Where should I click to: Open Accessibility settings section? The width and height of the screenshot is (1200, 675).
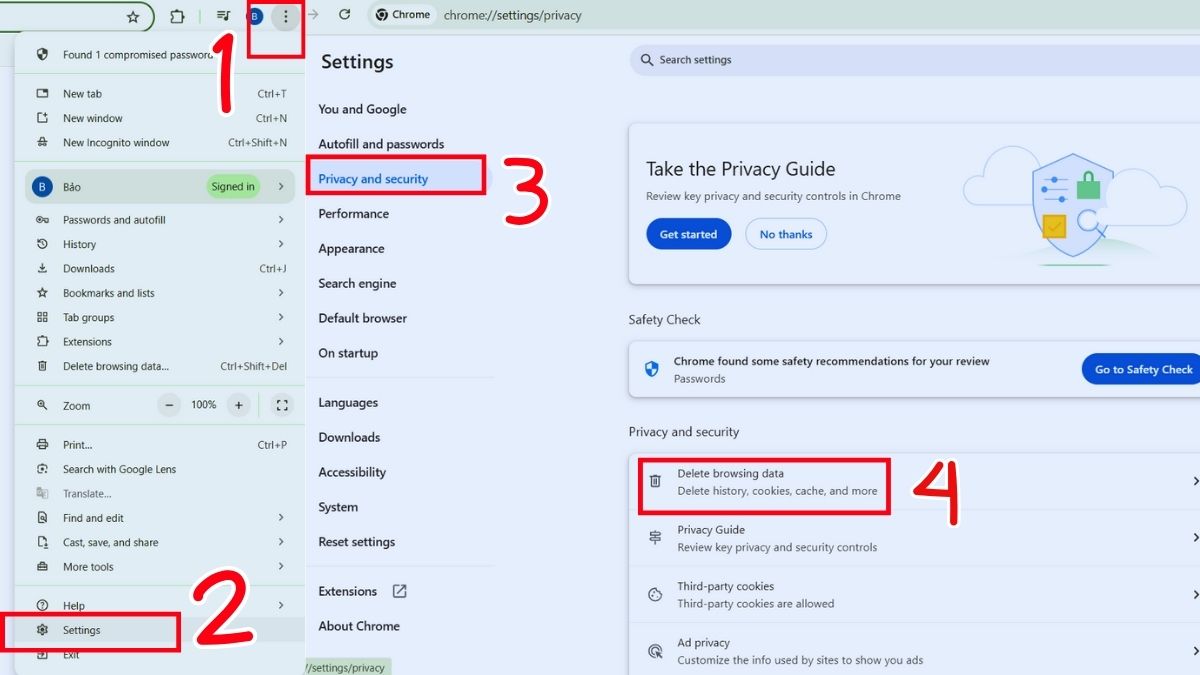click(x=352, y=472)
